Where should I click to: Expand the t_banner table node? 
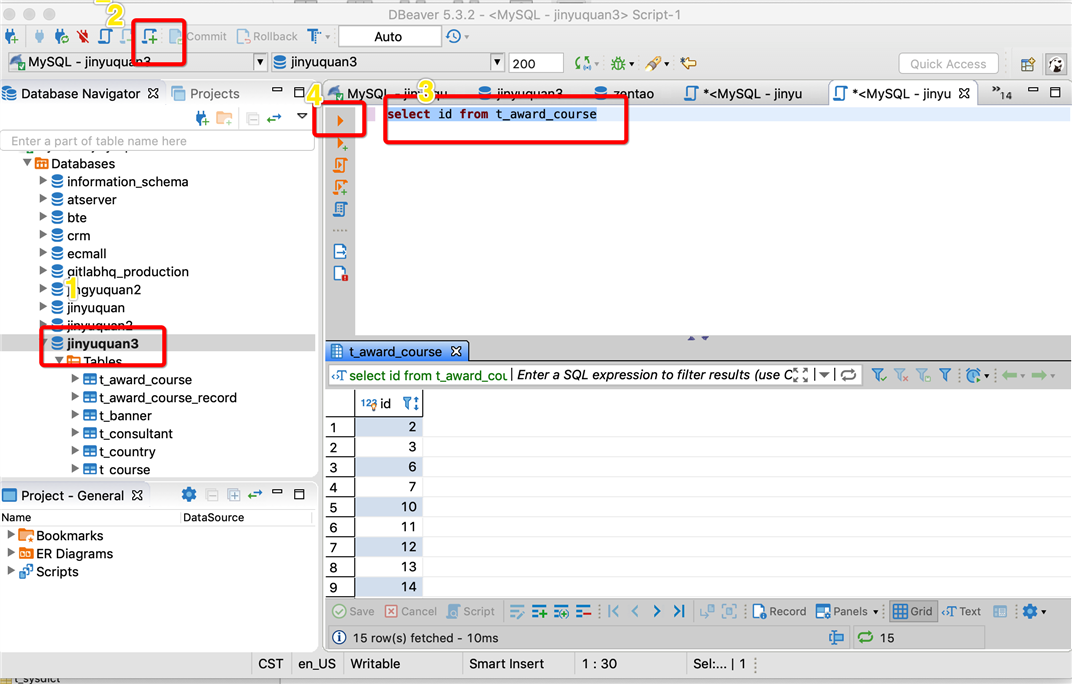click(75, 415)
